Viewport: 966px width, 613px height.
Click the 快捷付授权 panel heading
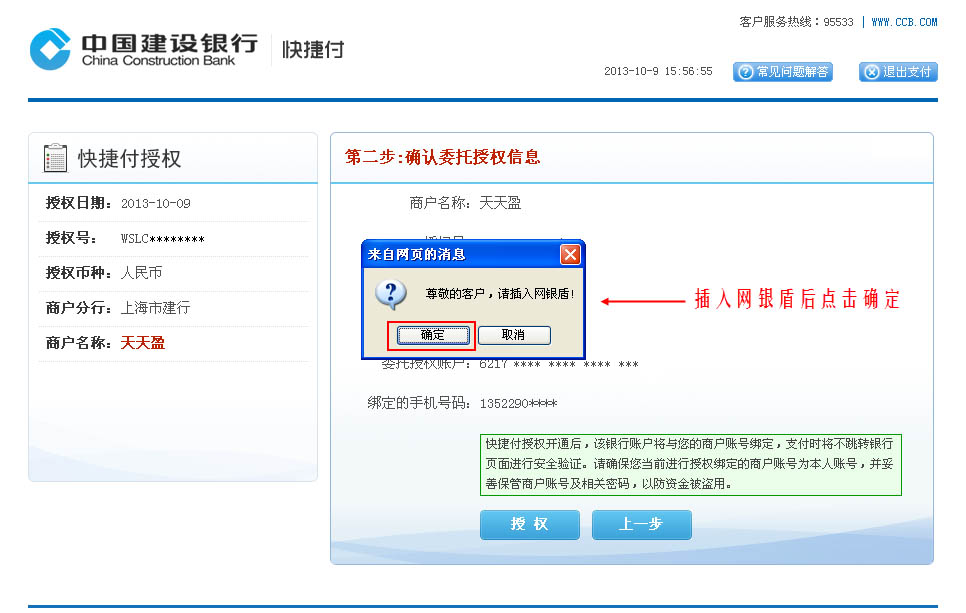[x=129, y=158]
